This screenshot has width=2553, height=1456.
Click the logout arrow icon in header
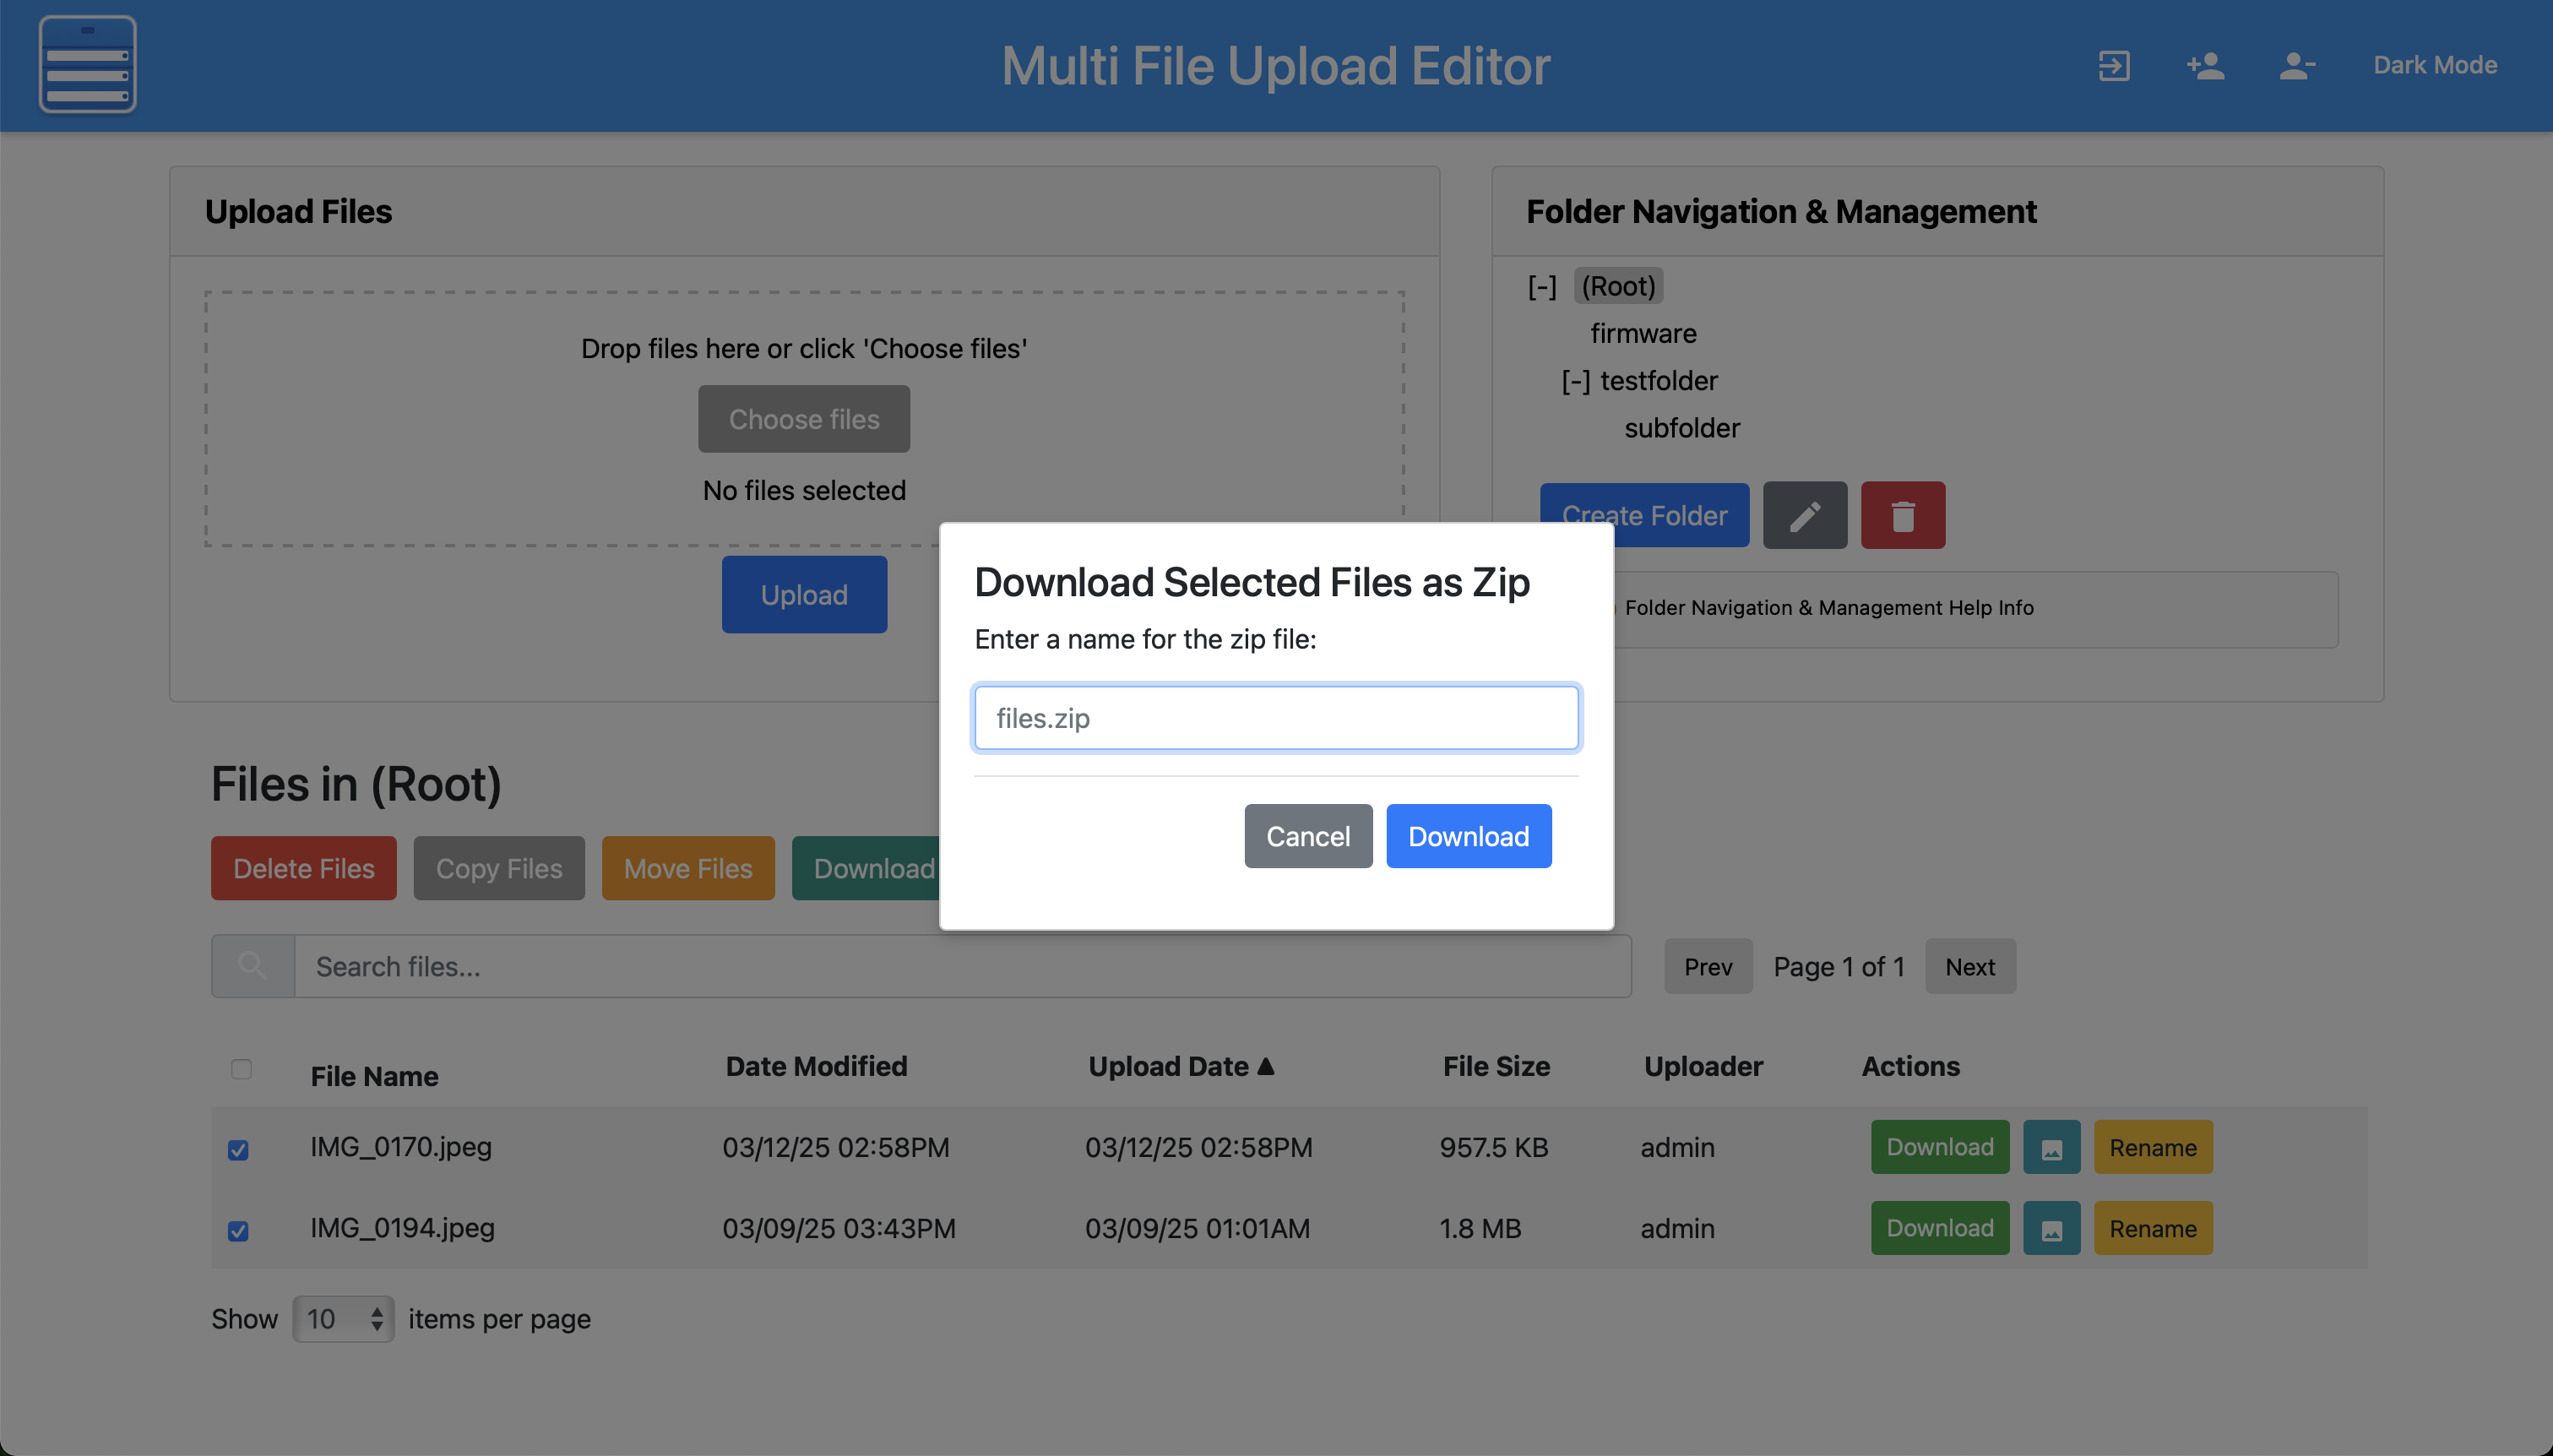pos(2113,66)
